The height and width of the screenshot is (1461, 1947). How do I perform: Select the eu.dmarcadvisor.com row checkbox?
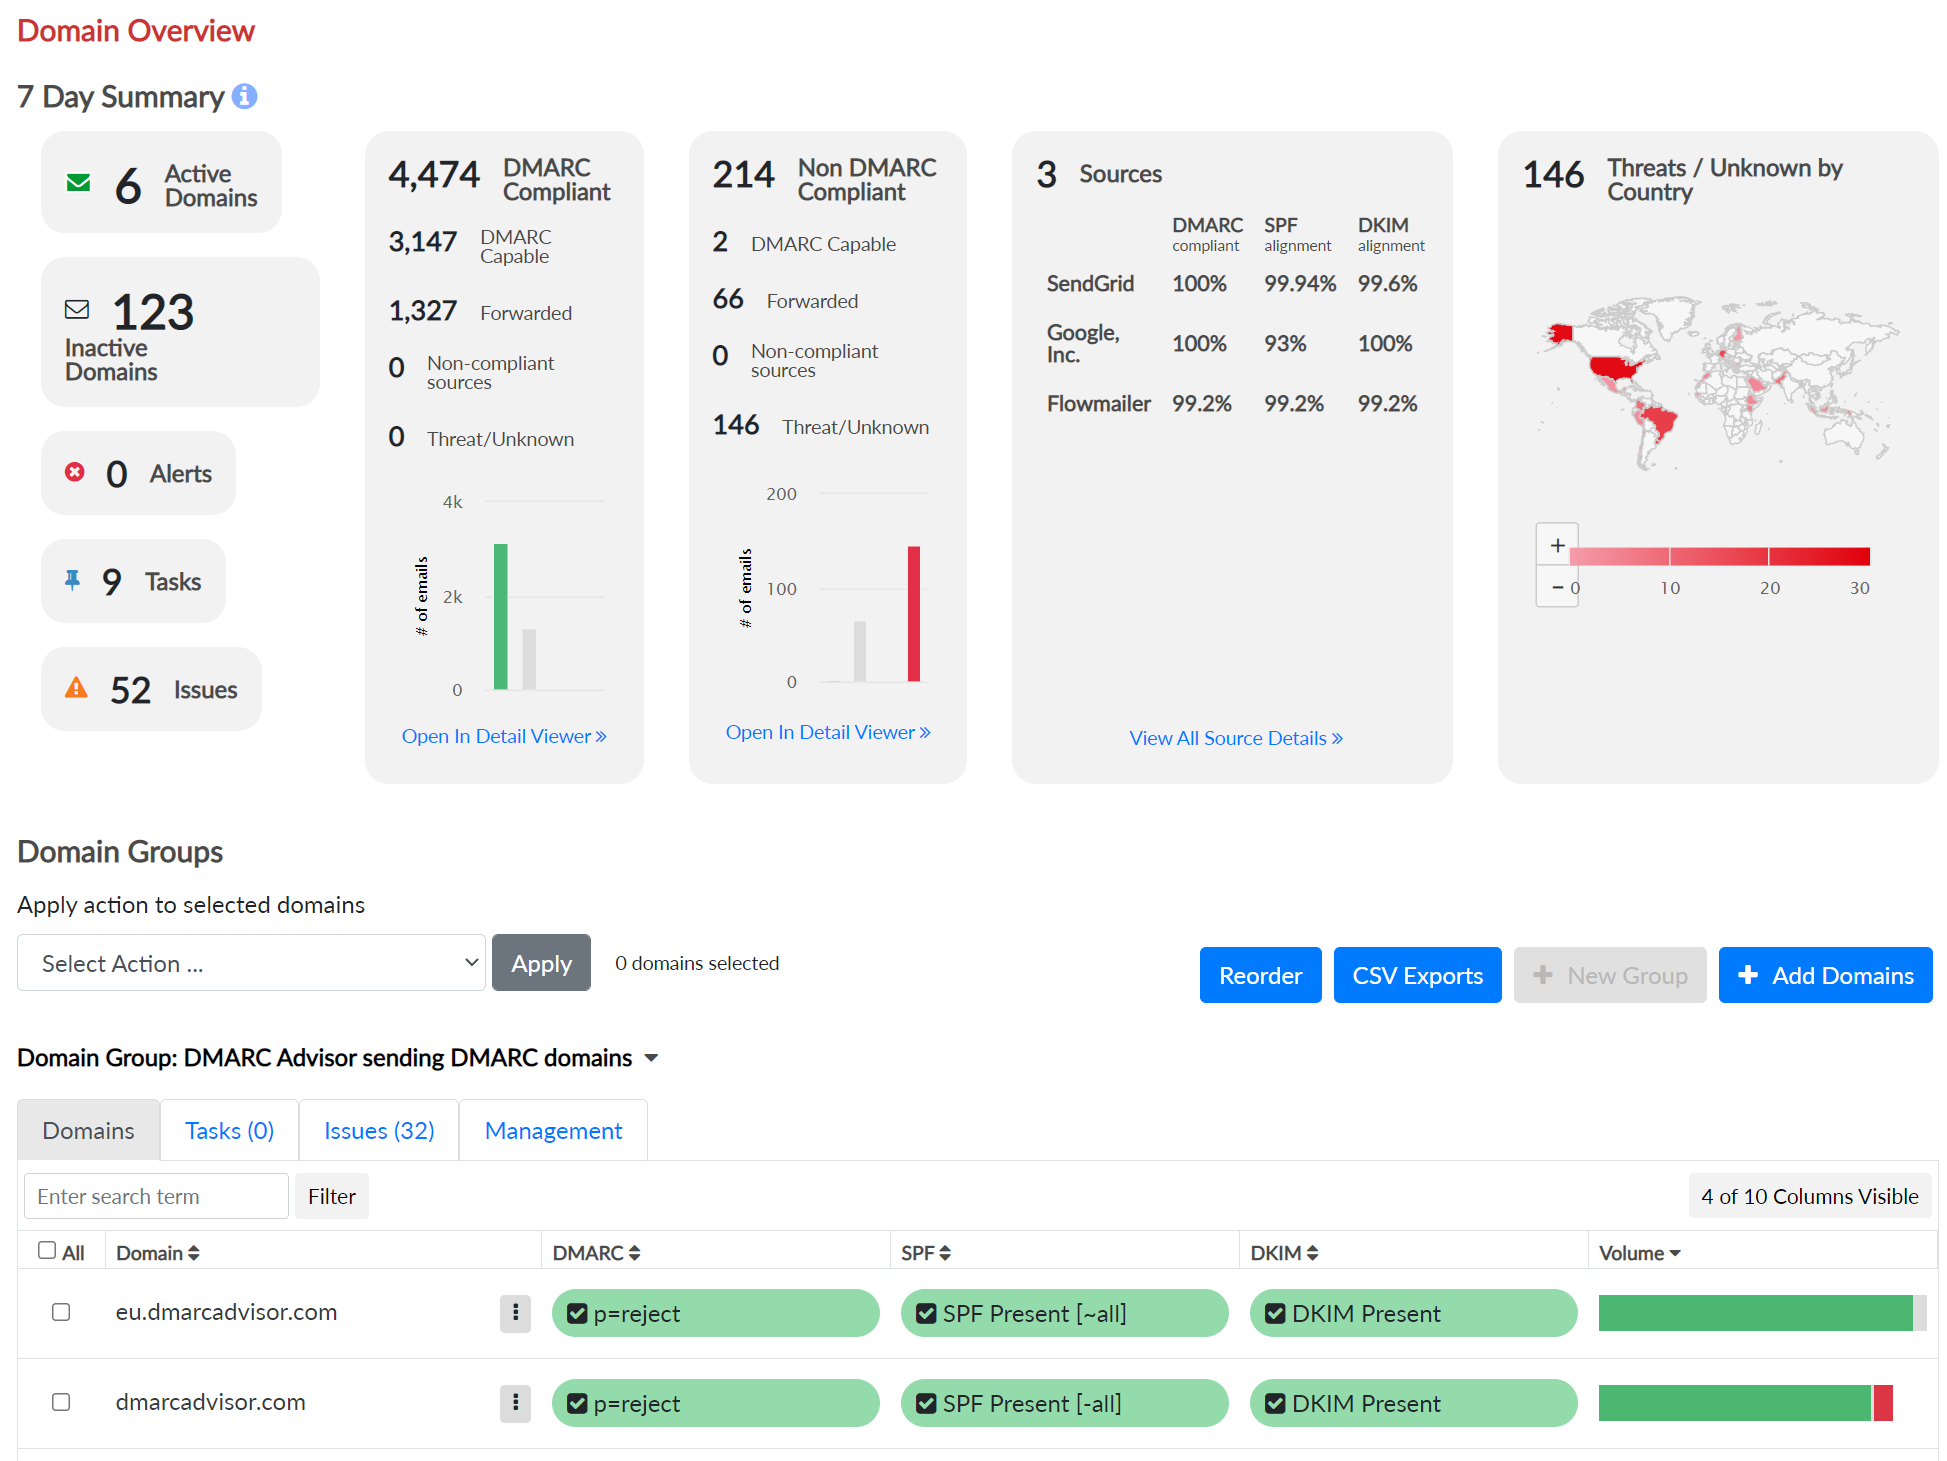61,1312
